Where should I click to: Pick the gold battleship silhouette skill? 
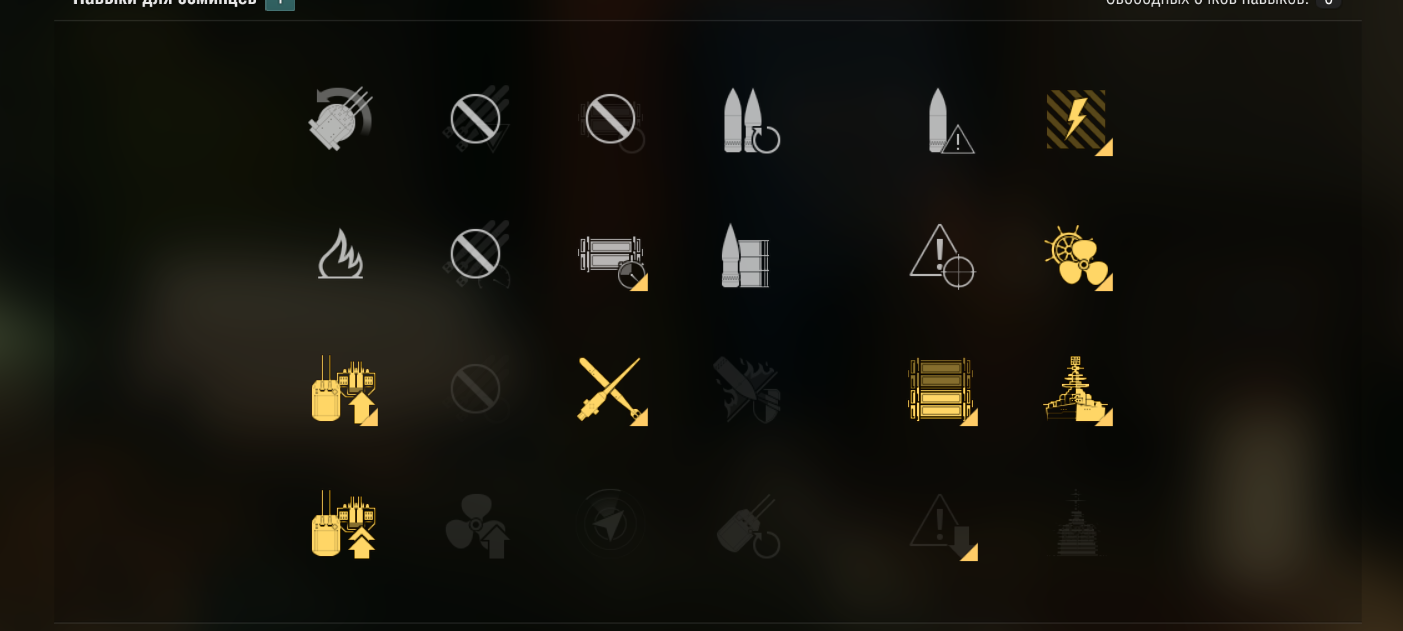click(x=1078, y=390)
